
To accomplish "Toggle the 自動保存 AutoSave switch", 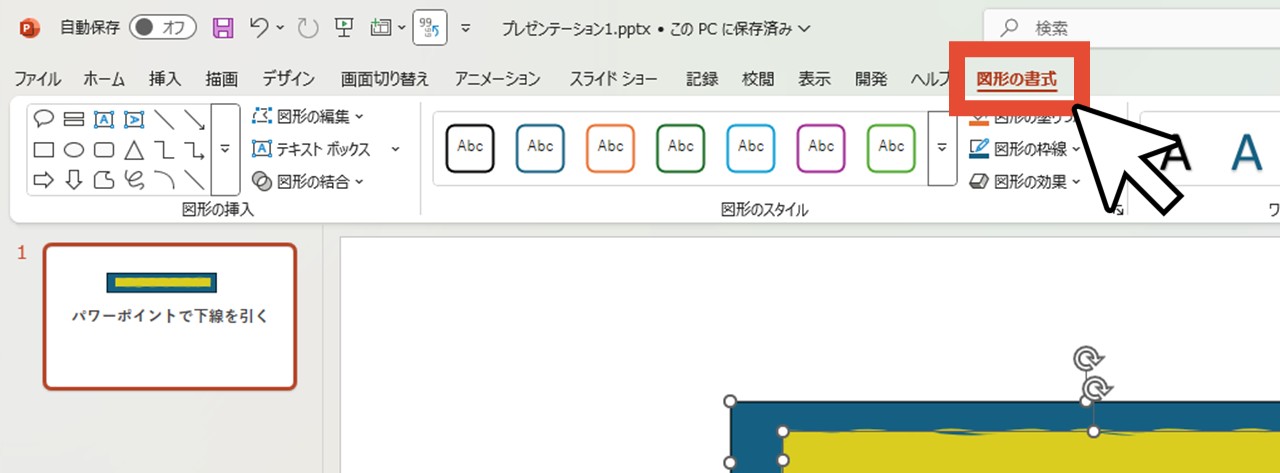I will pyautogui.click(x=163, y=28).
